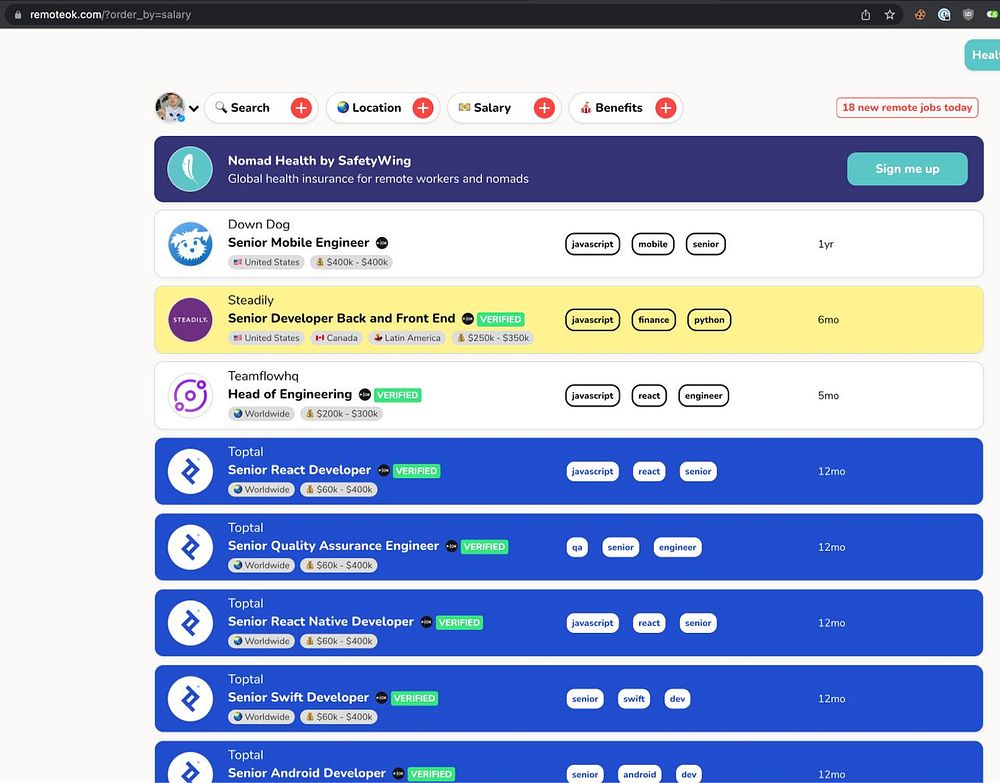Select the react tag on Teamflowhq job
The height and width of the screenshot is (783, 1000).
coord(649,395)
